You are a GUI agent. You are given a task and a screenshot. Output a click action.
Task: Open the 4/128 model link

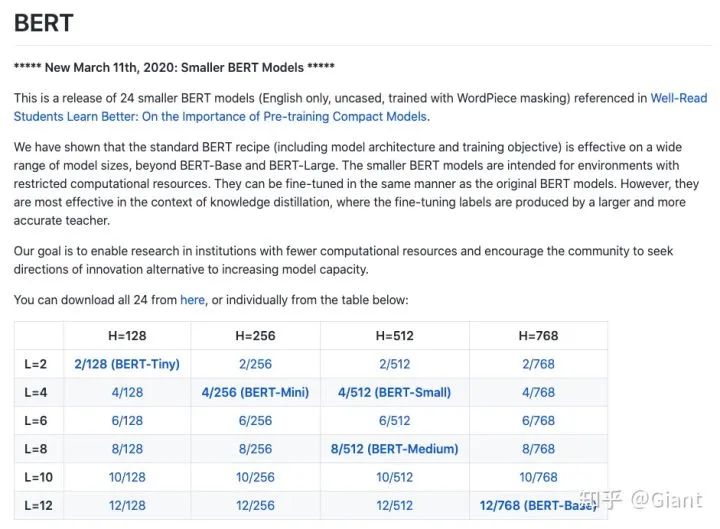(x=127, y=393)
